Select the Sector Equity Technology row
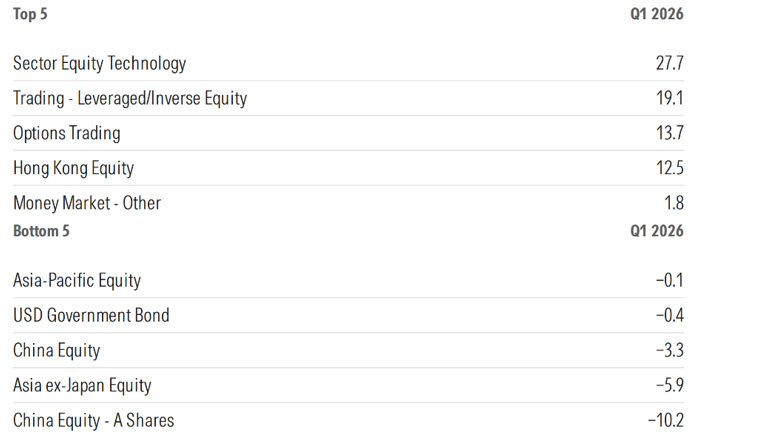 348,63
